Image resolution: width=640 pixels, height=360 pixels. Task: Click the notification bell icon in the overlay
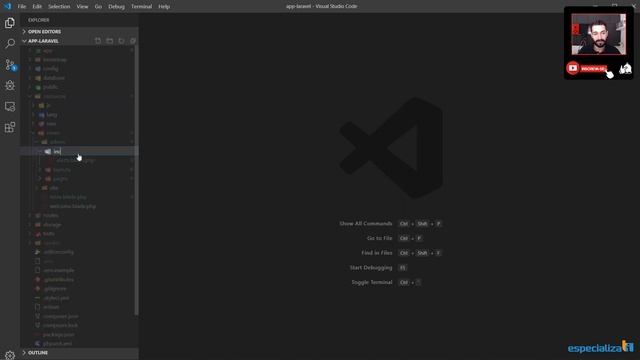pyautogui.click(x=625, y=69)
